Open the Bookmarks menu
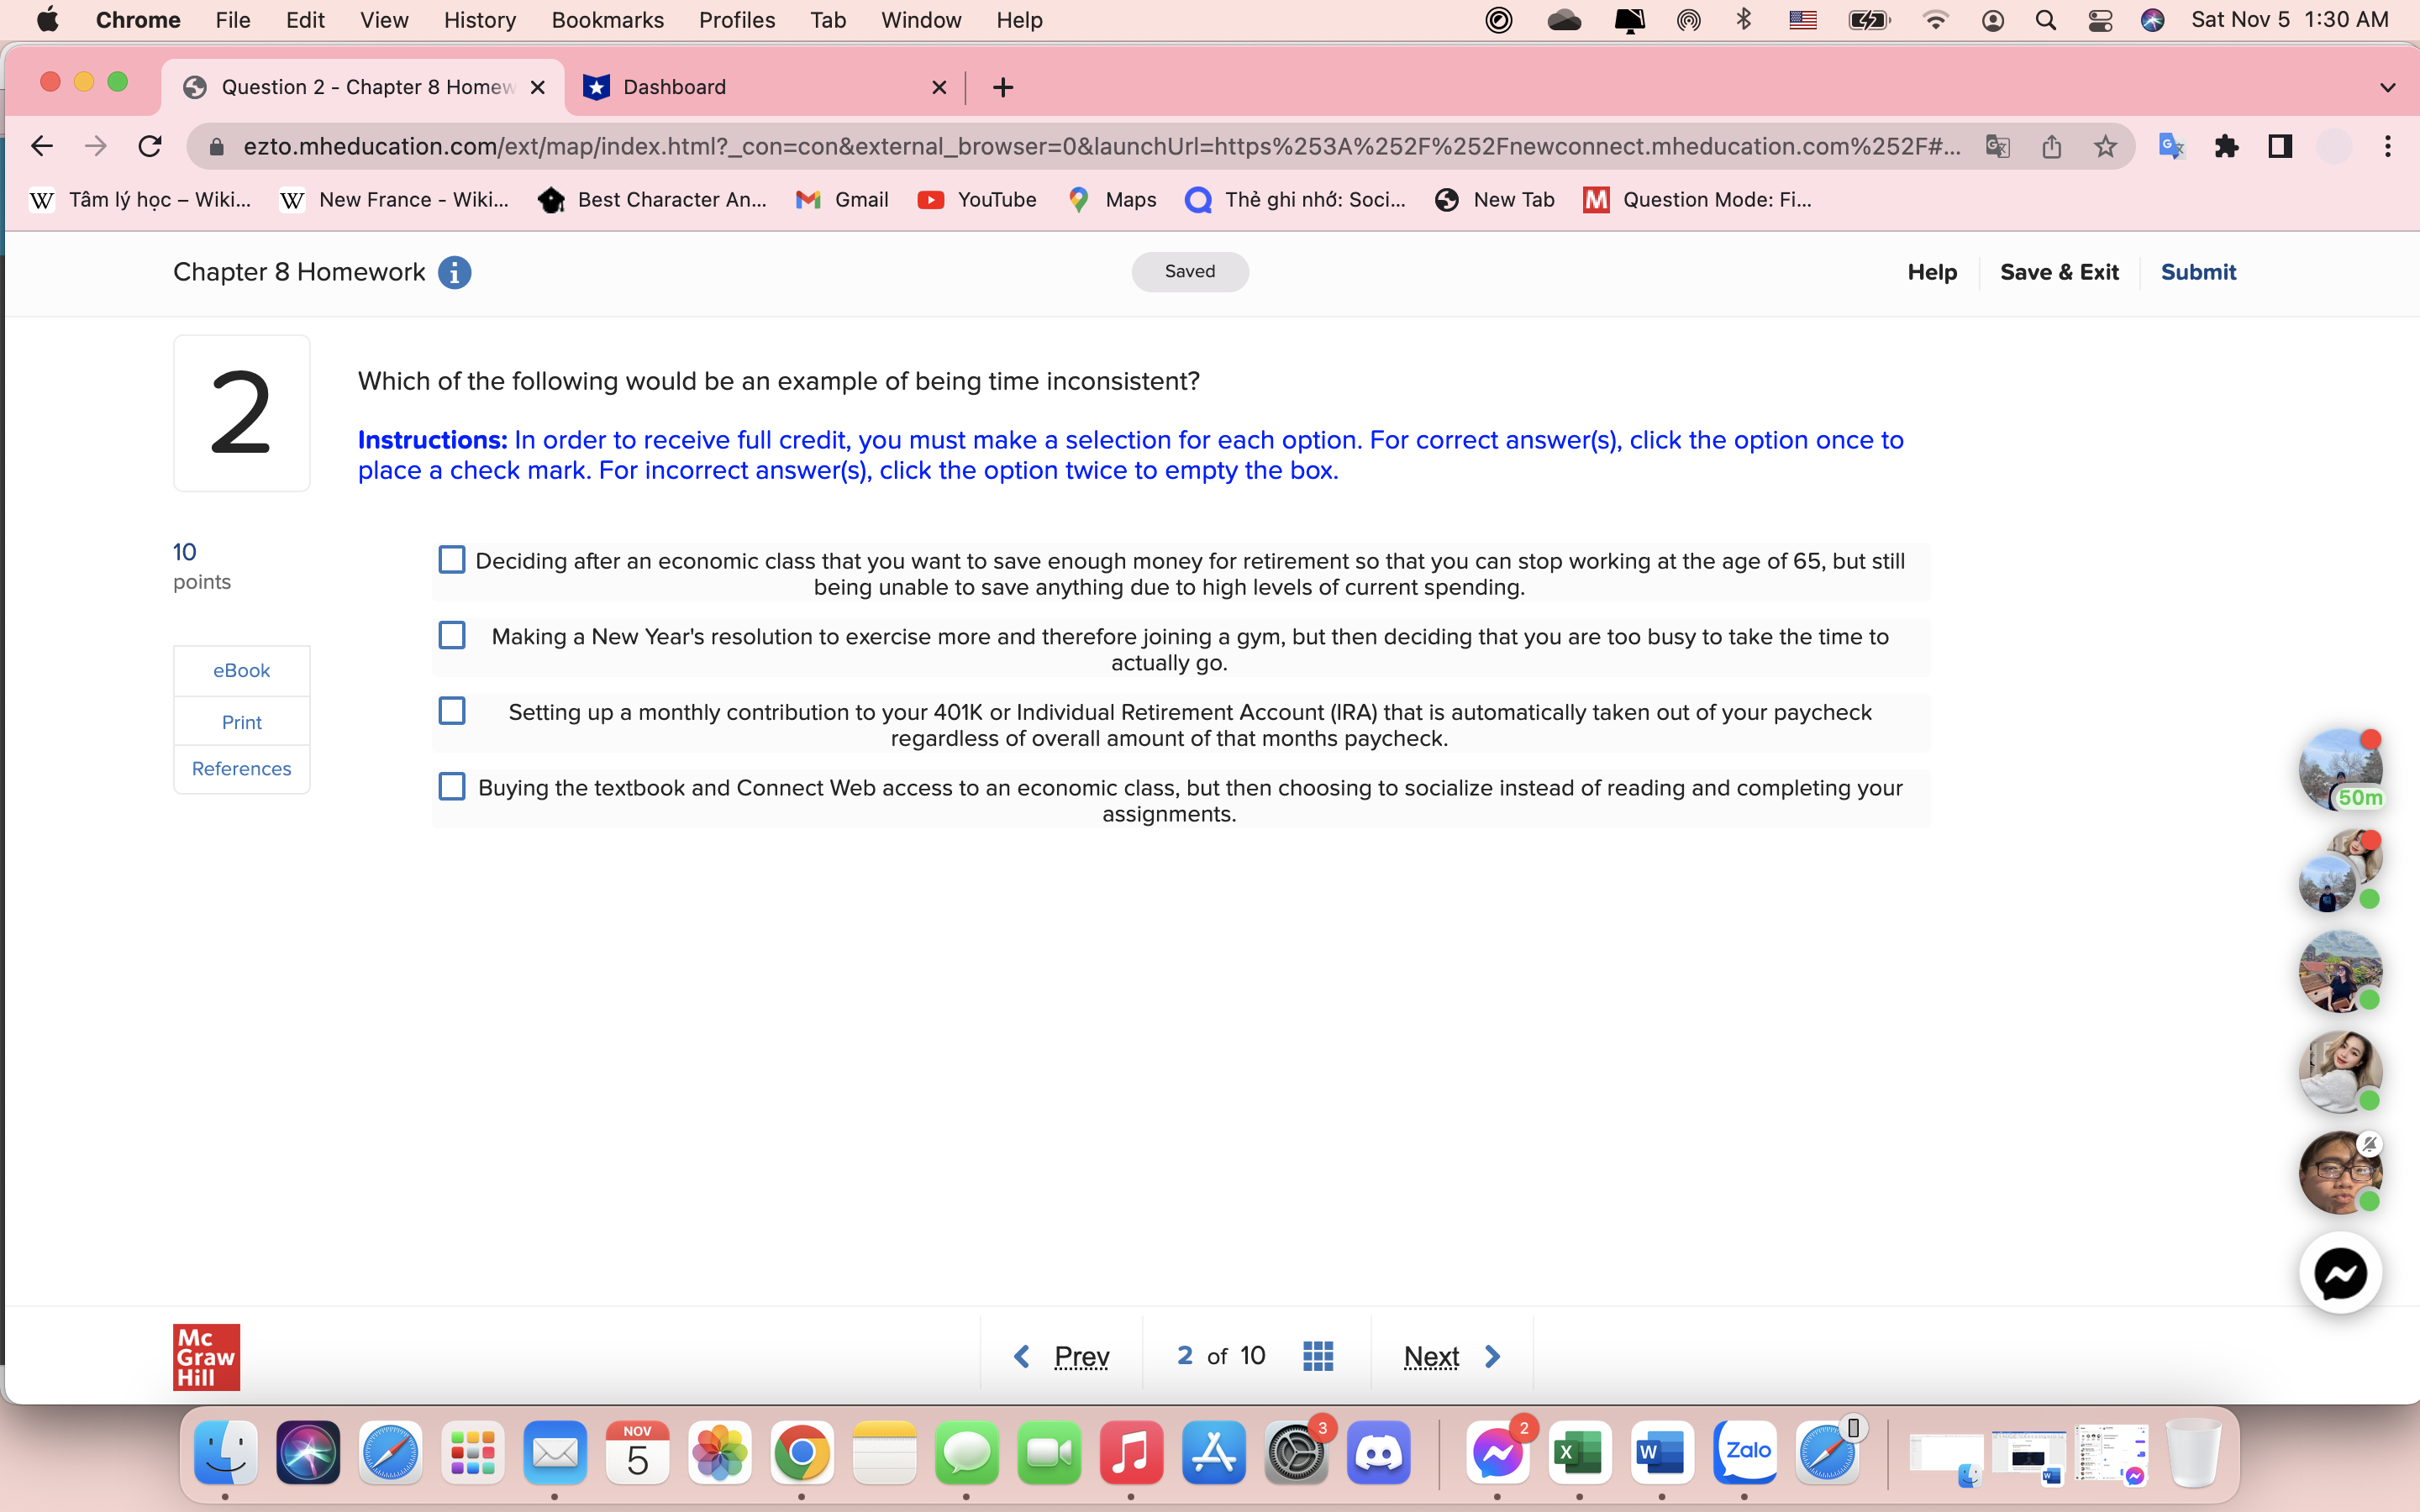This screenshot has width=2420, height=1512. 607,19
